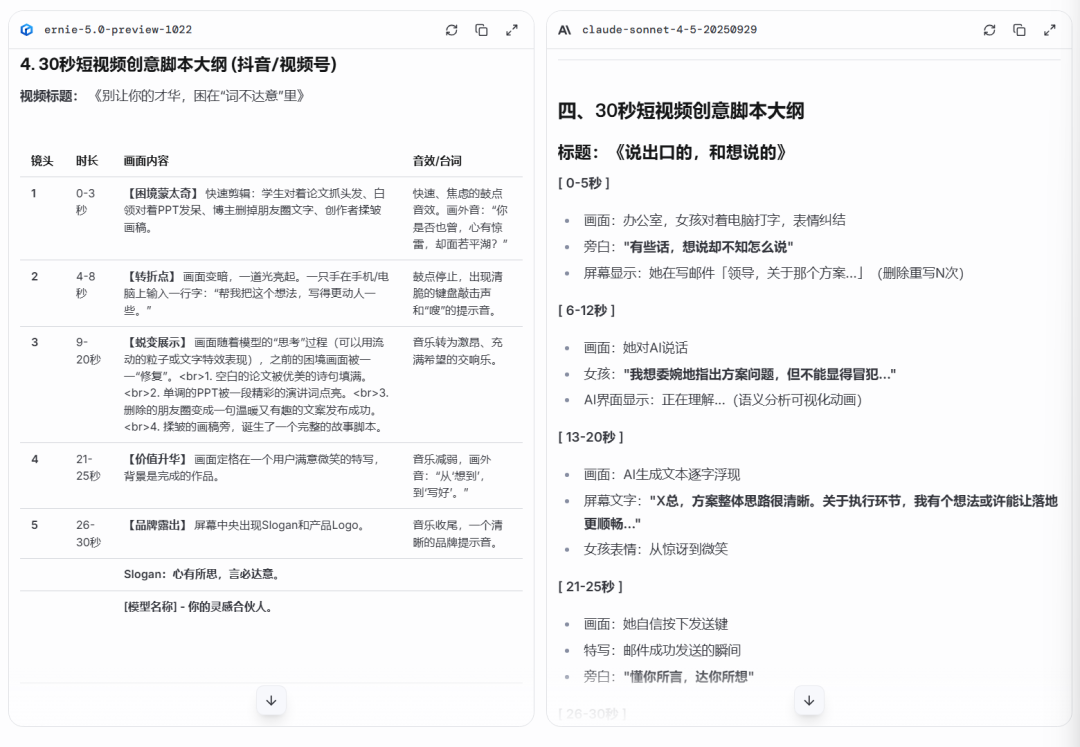Viewport: 1080px width, 747px height.
Task: Expand the claude panel to fullscreen
Action: click(x=1050, y=30)
